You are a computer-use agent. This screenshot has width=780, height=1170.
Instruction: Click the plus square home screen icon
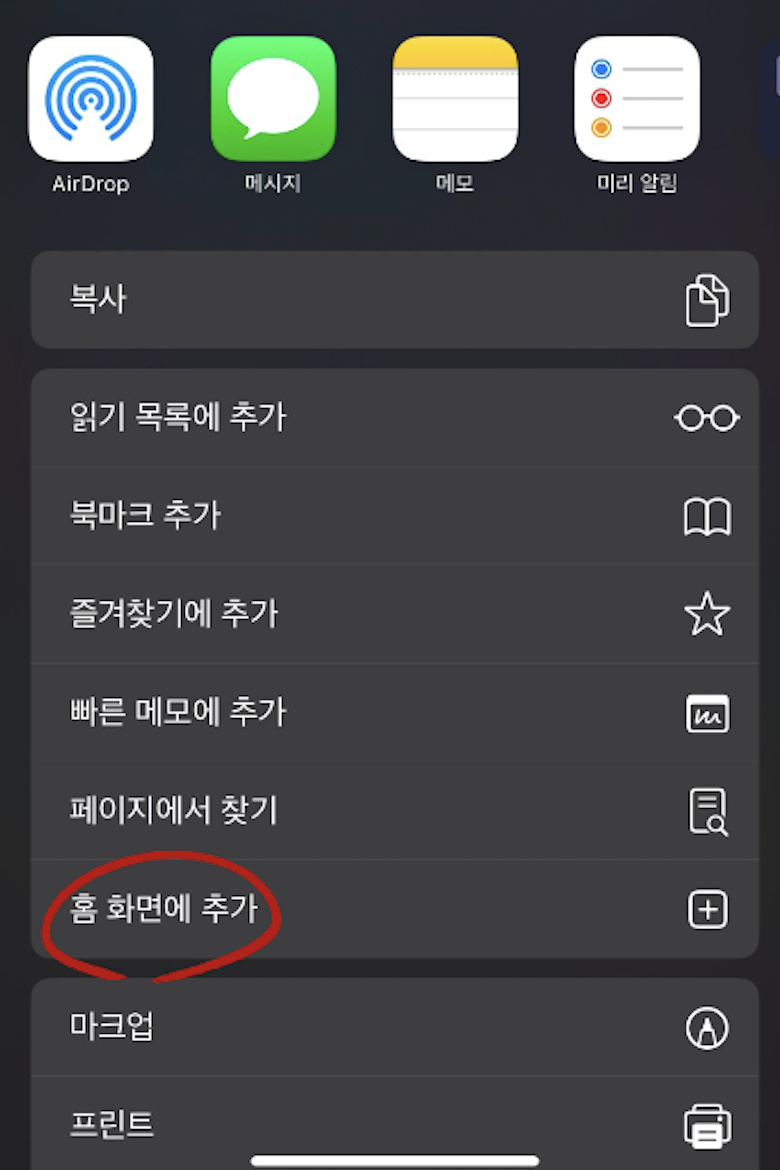[x=707, y=909]
